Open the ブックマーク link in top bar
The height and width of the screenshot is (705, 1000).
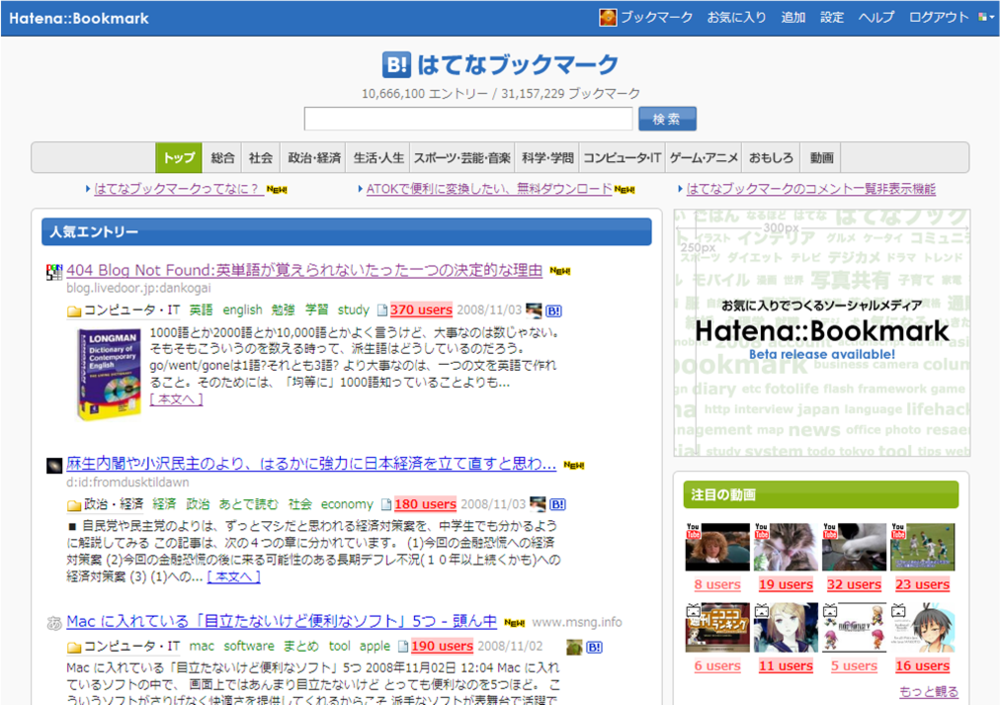tap(657, 17)
